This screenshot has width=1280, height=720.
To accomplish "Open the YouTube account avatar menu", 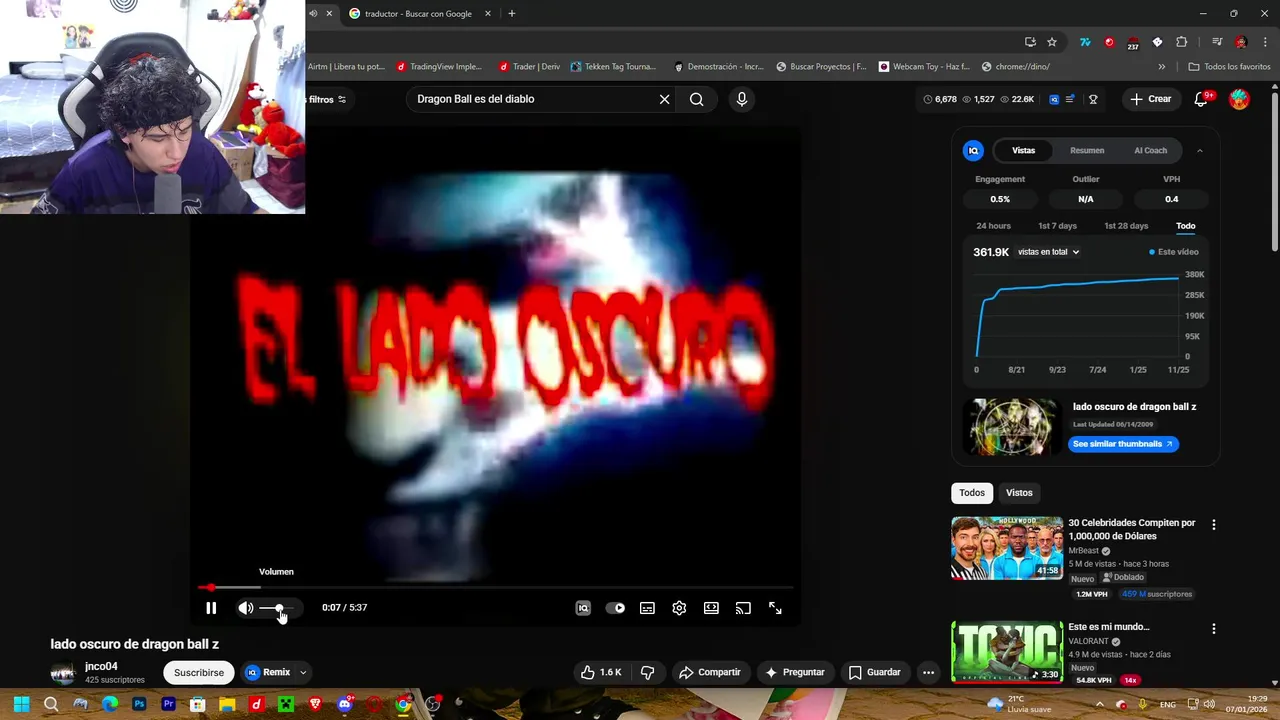I will [1239, 99].
